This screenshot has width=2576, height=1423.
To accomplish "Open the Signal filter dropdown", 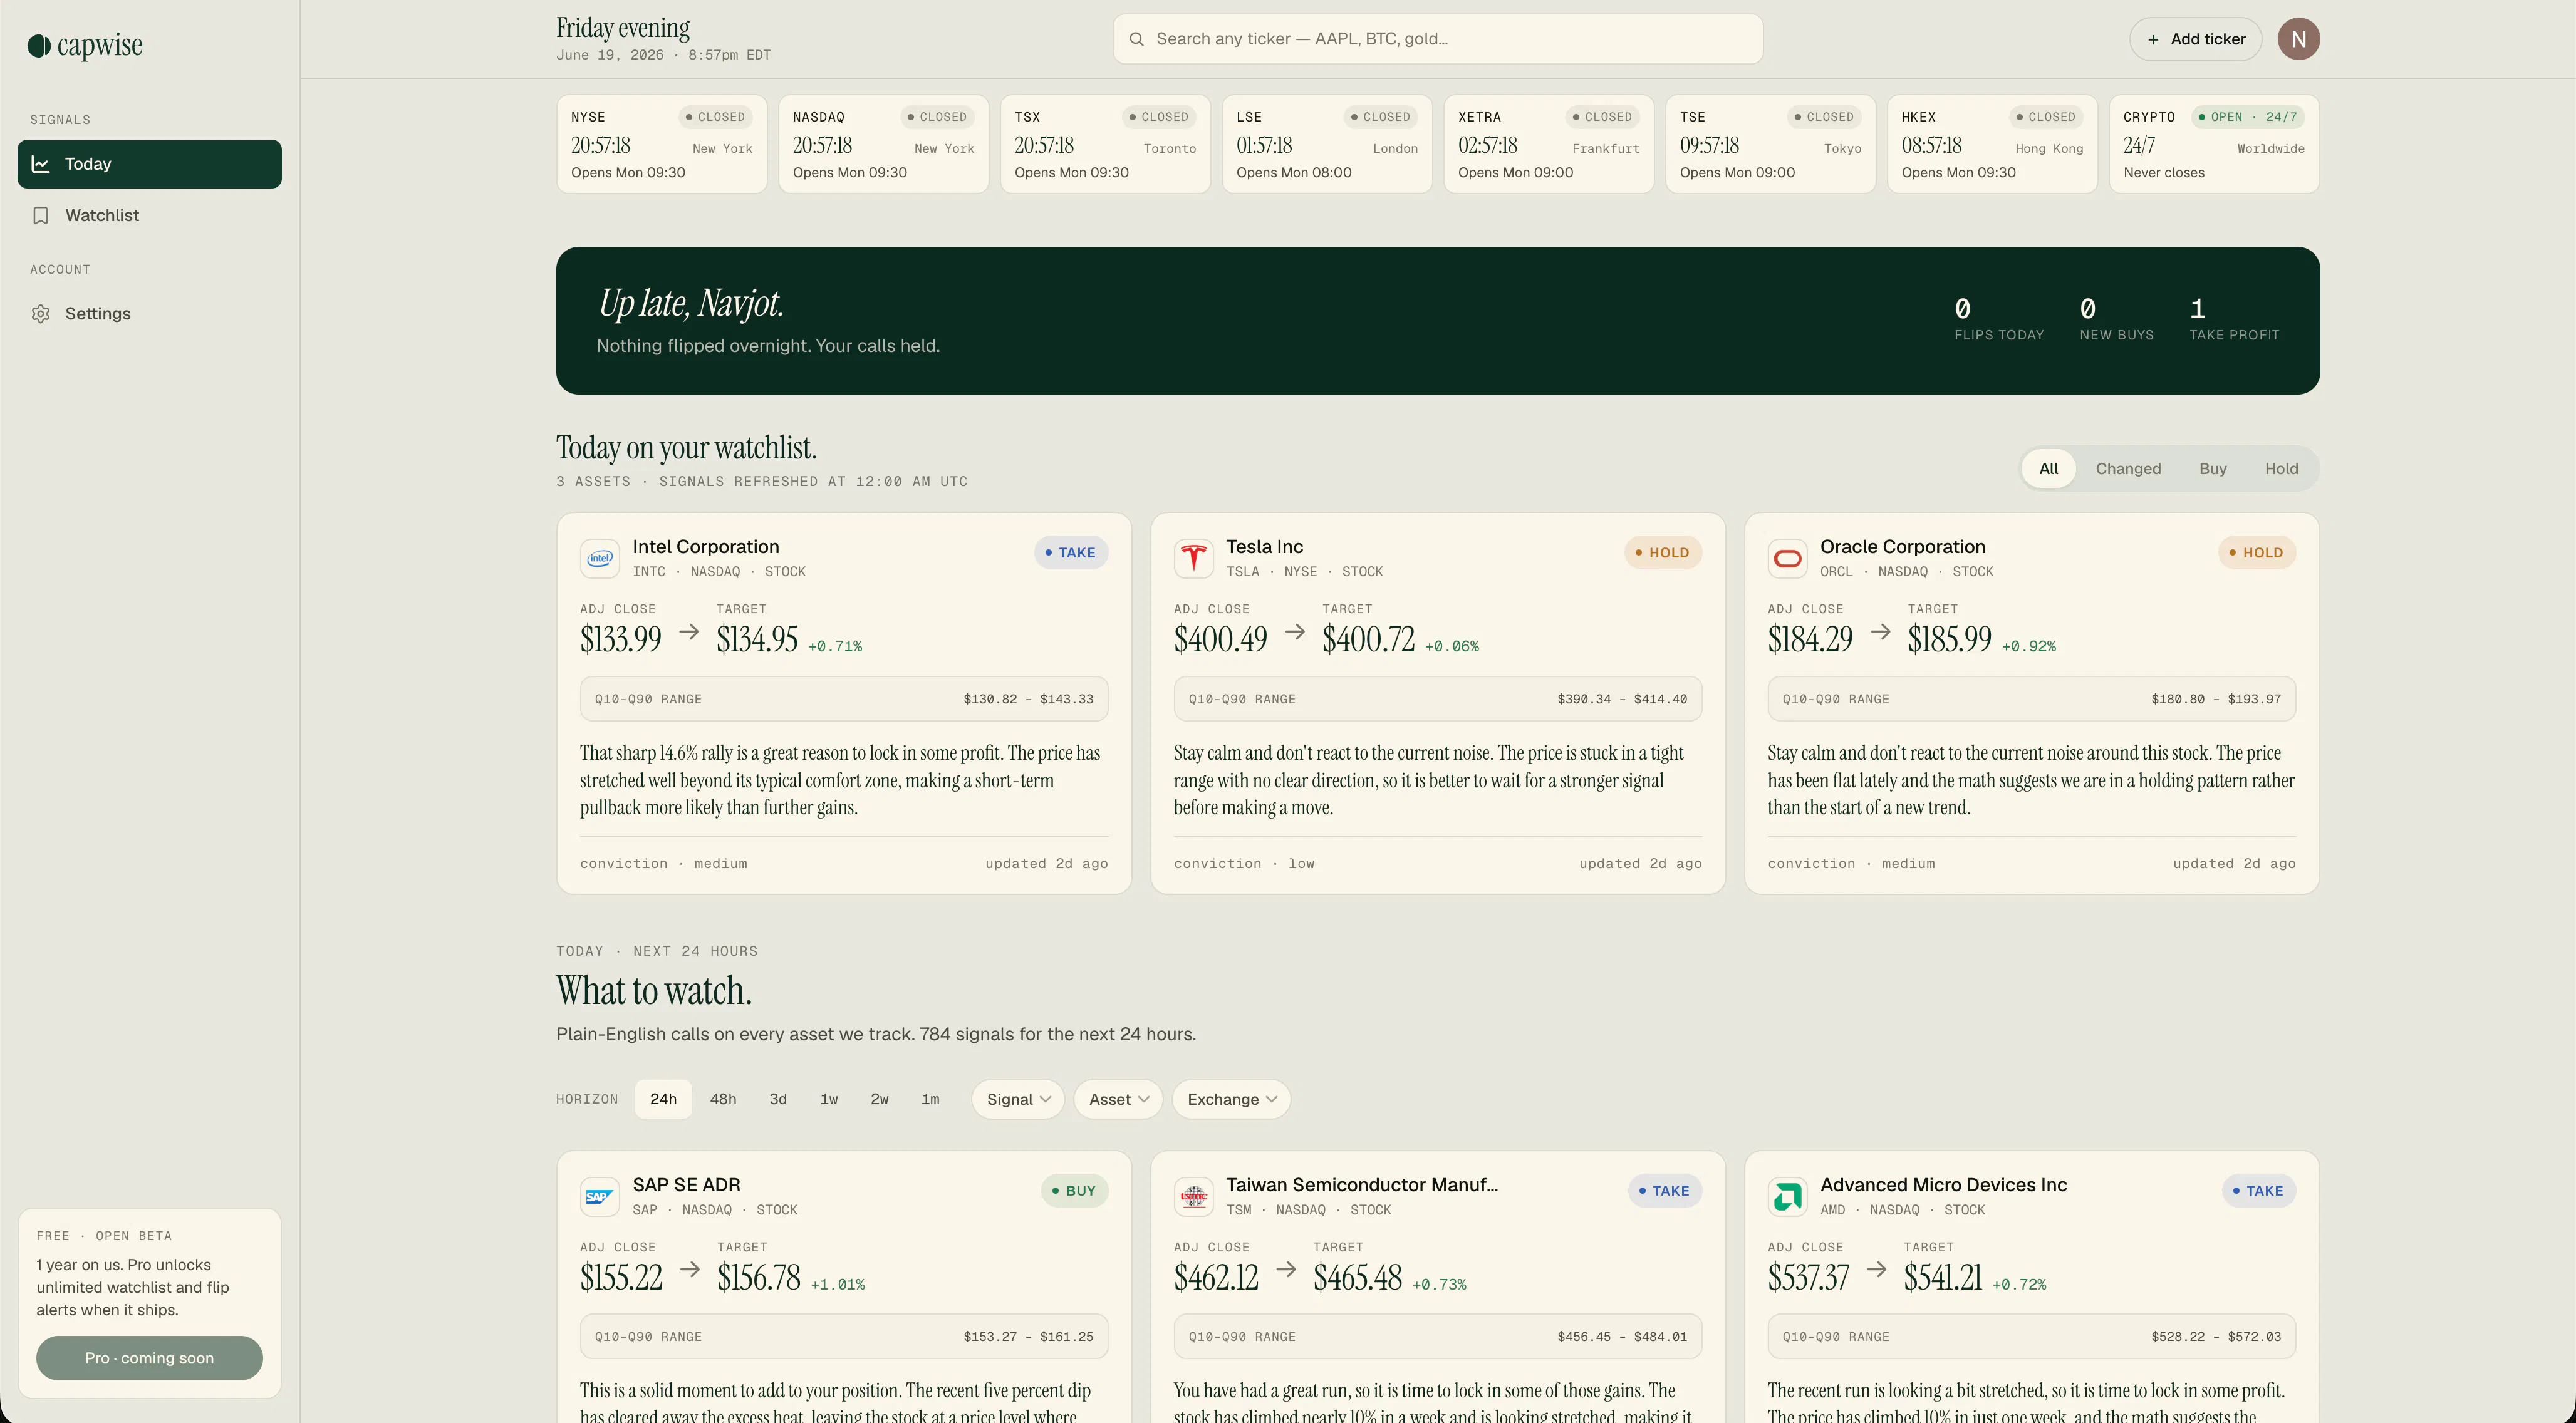I will point(1018,1099).
